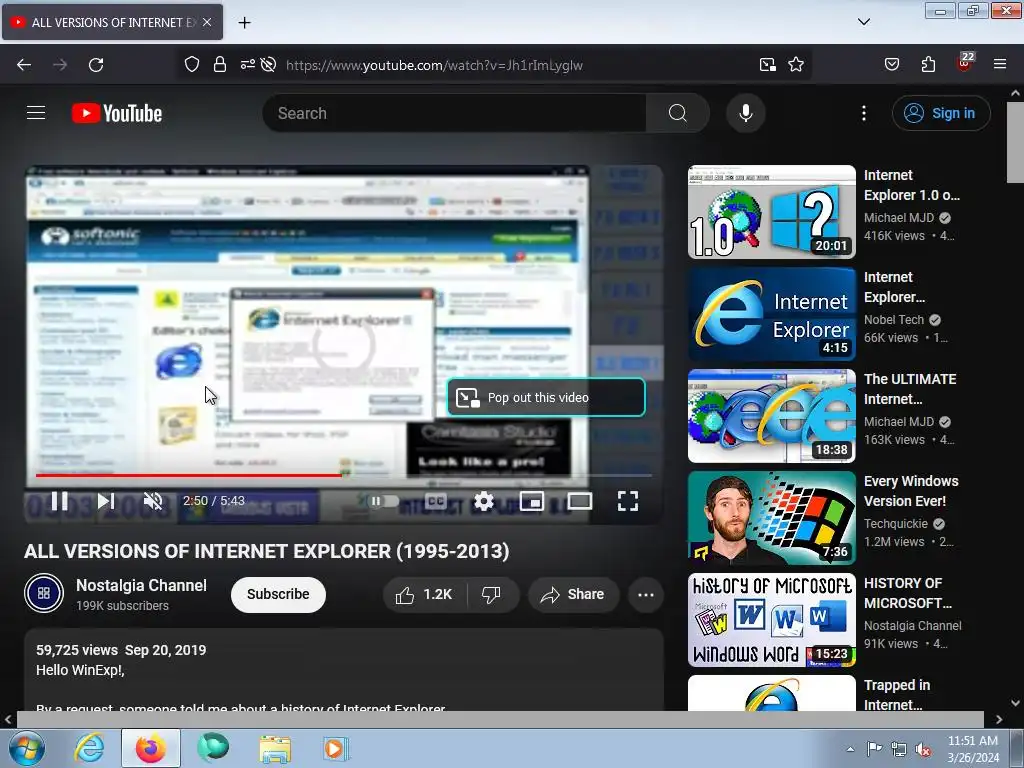Like this video
1024x768 pixels.
tap(424, 594)
